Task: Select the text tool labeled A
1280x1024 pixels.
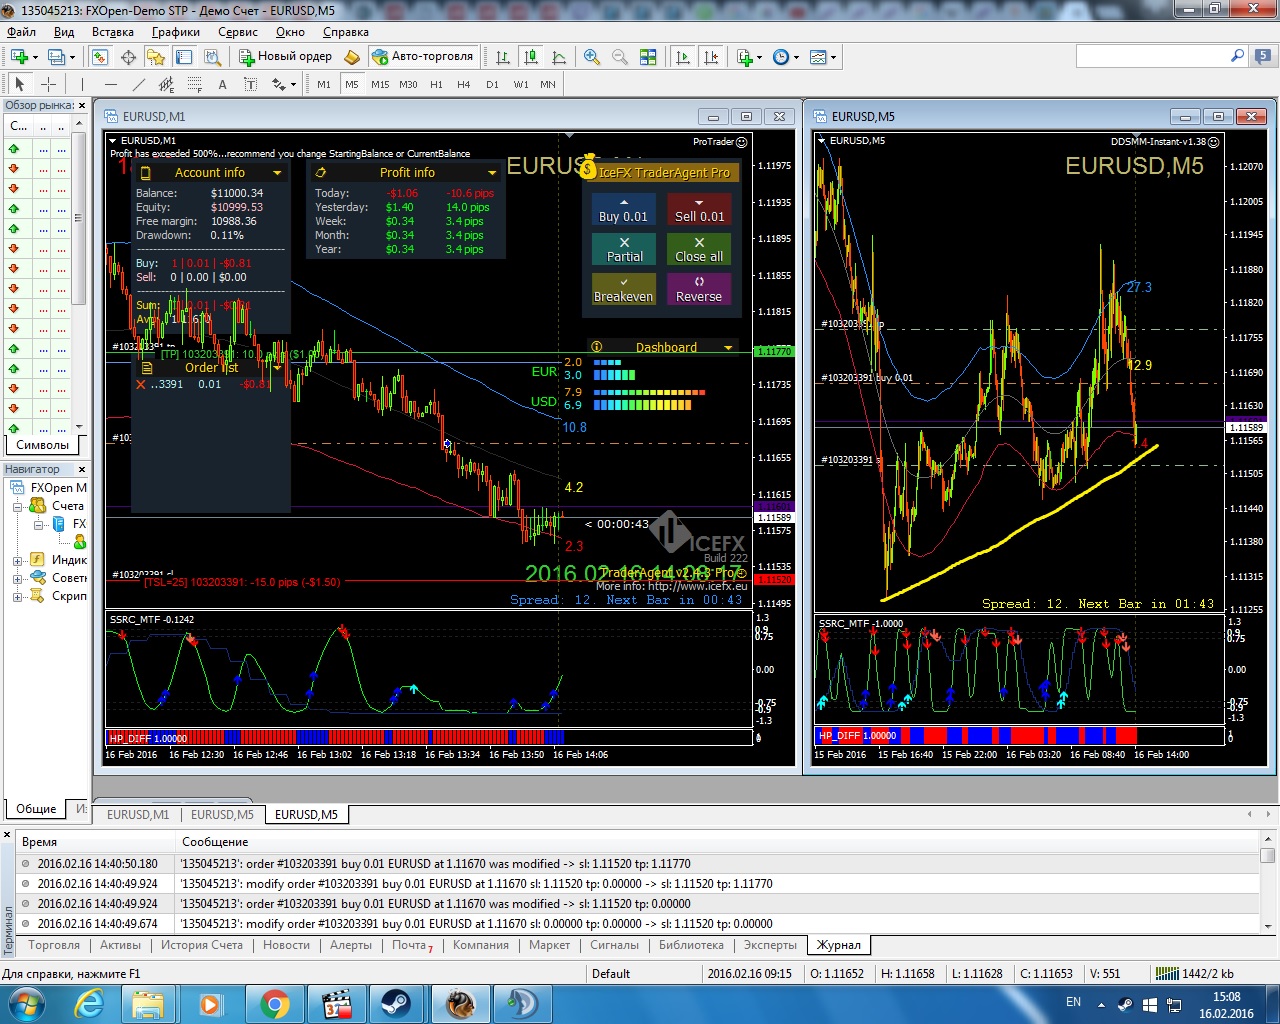Action: pyautogui.click(x=222, y=84)
